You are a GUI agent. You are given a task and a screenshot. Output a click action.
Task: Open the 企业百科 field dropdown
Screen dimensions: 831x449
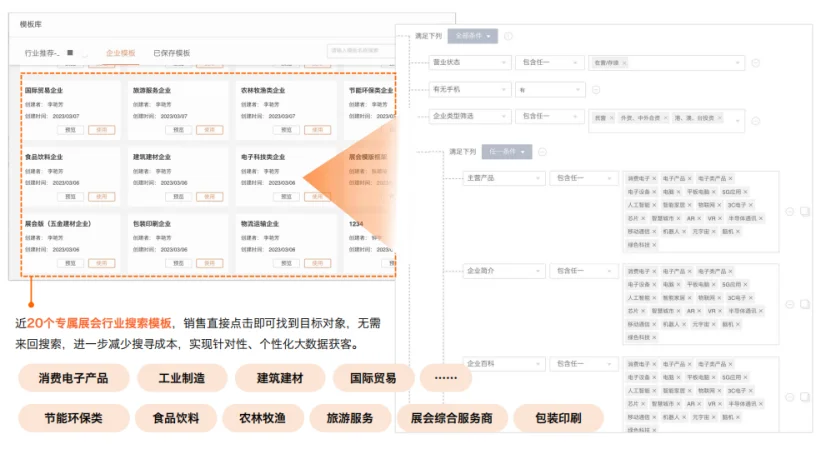[504, 364]
